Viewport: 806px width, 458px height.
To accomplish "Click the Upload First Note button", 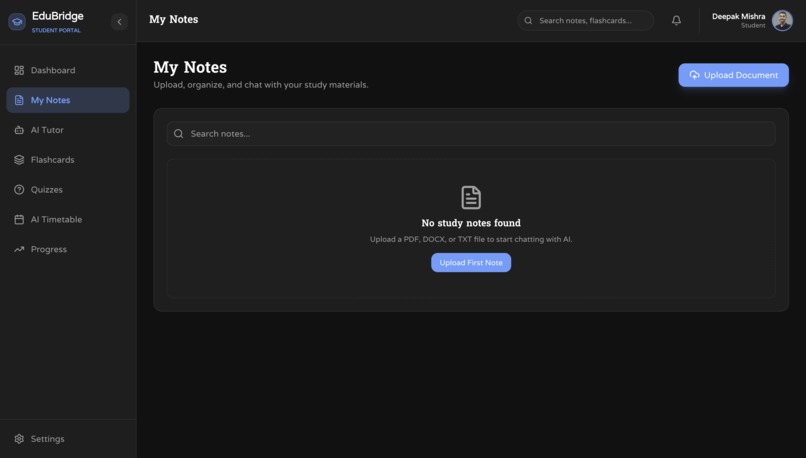I will (471, 263).
